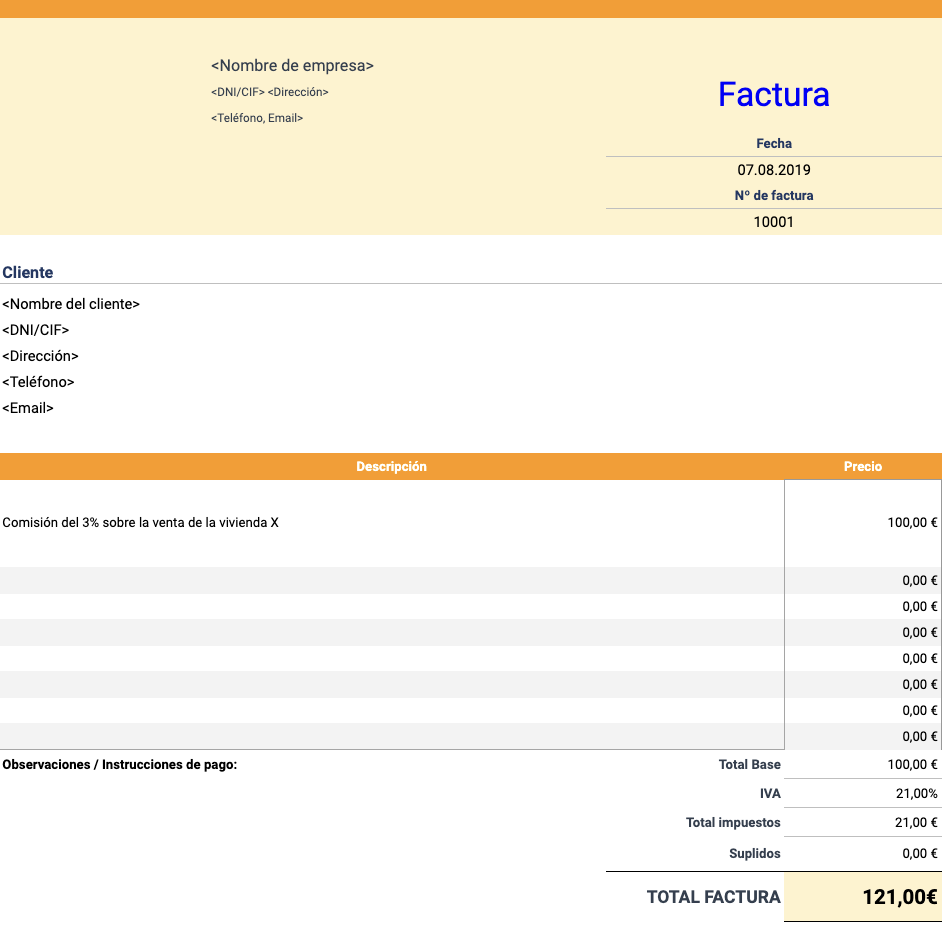Select the <Nombre de empresa> placeholder
Image resolution: width=946 pixels, height=928 pixels.
coord(292,65)
